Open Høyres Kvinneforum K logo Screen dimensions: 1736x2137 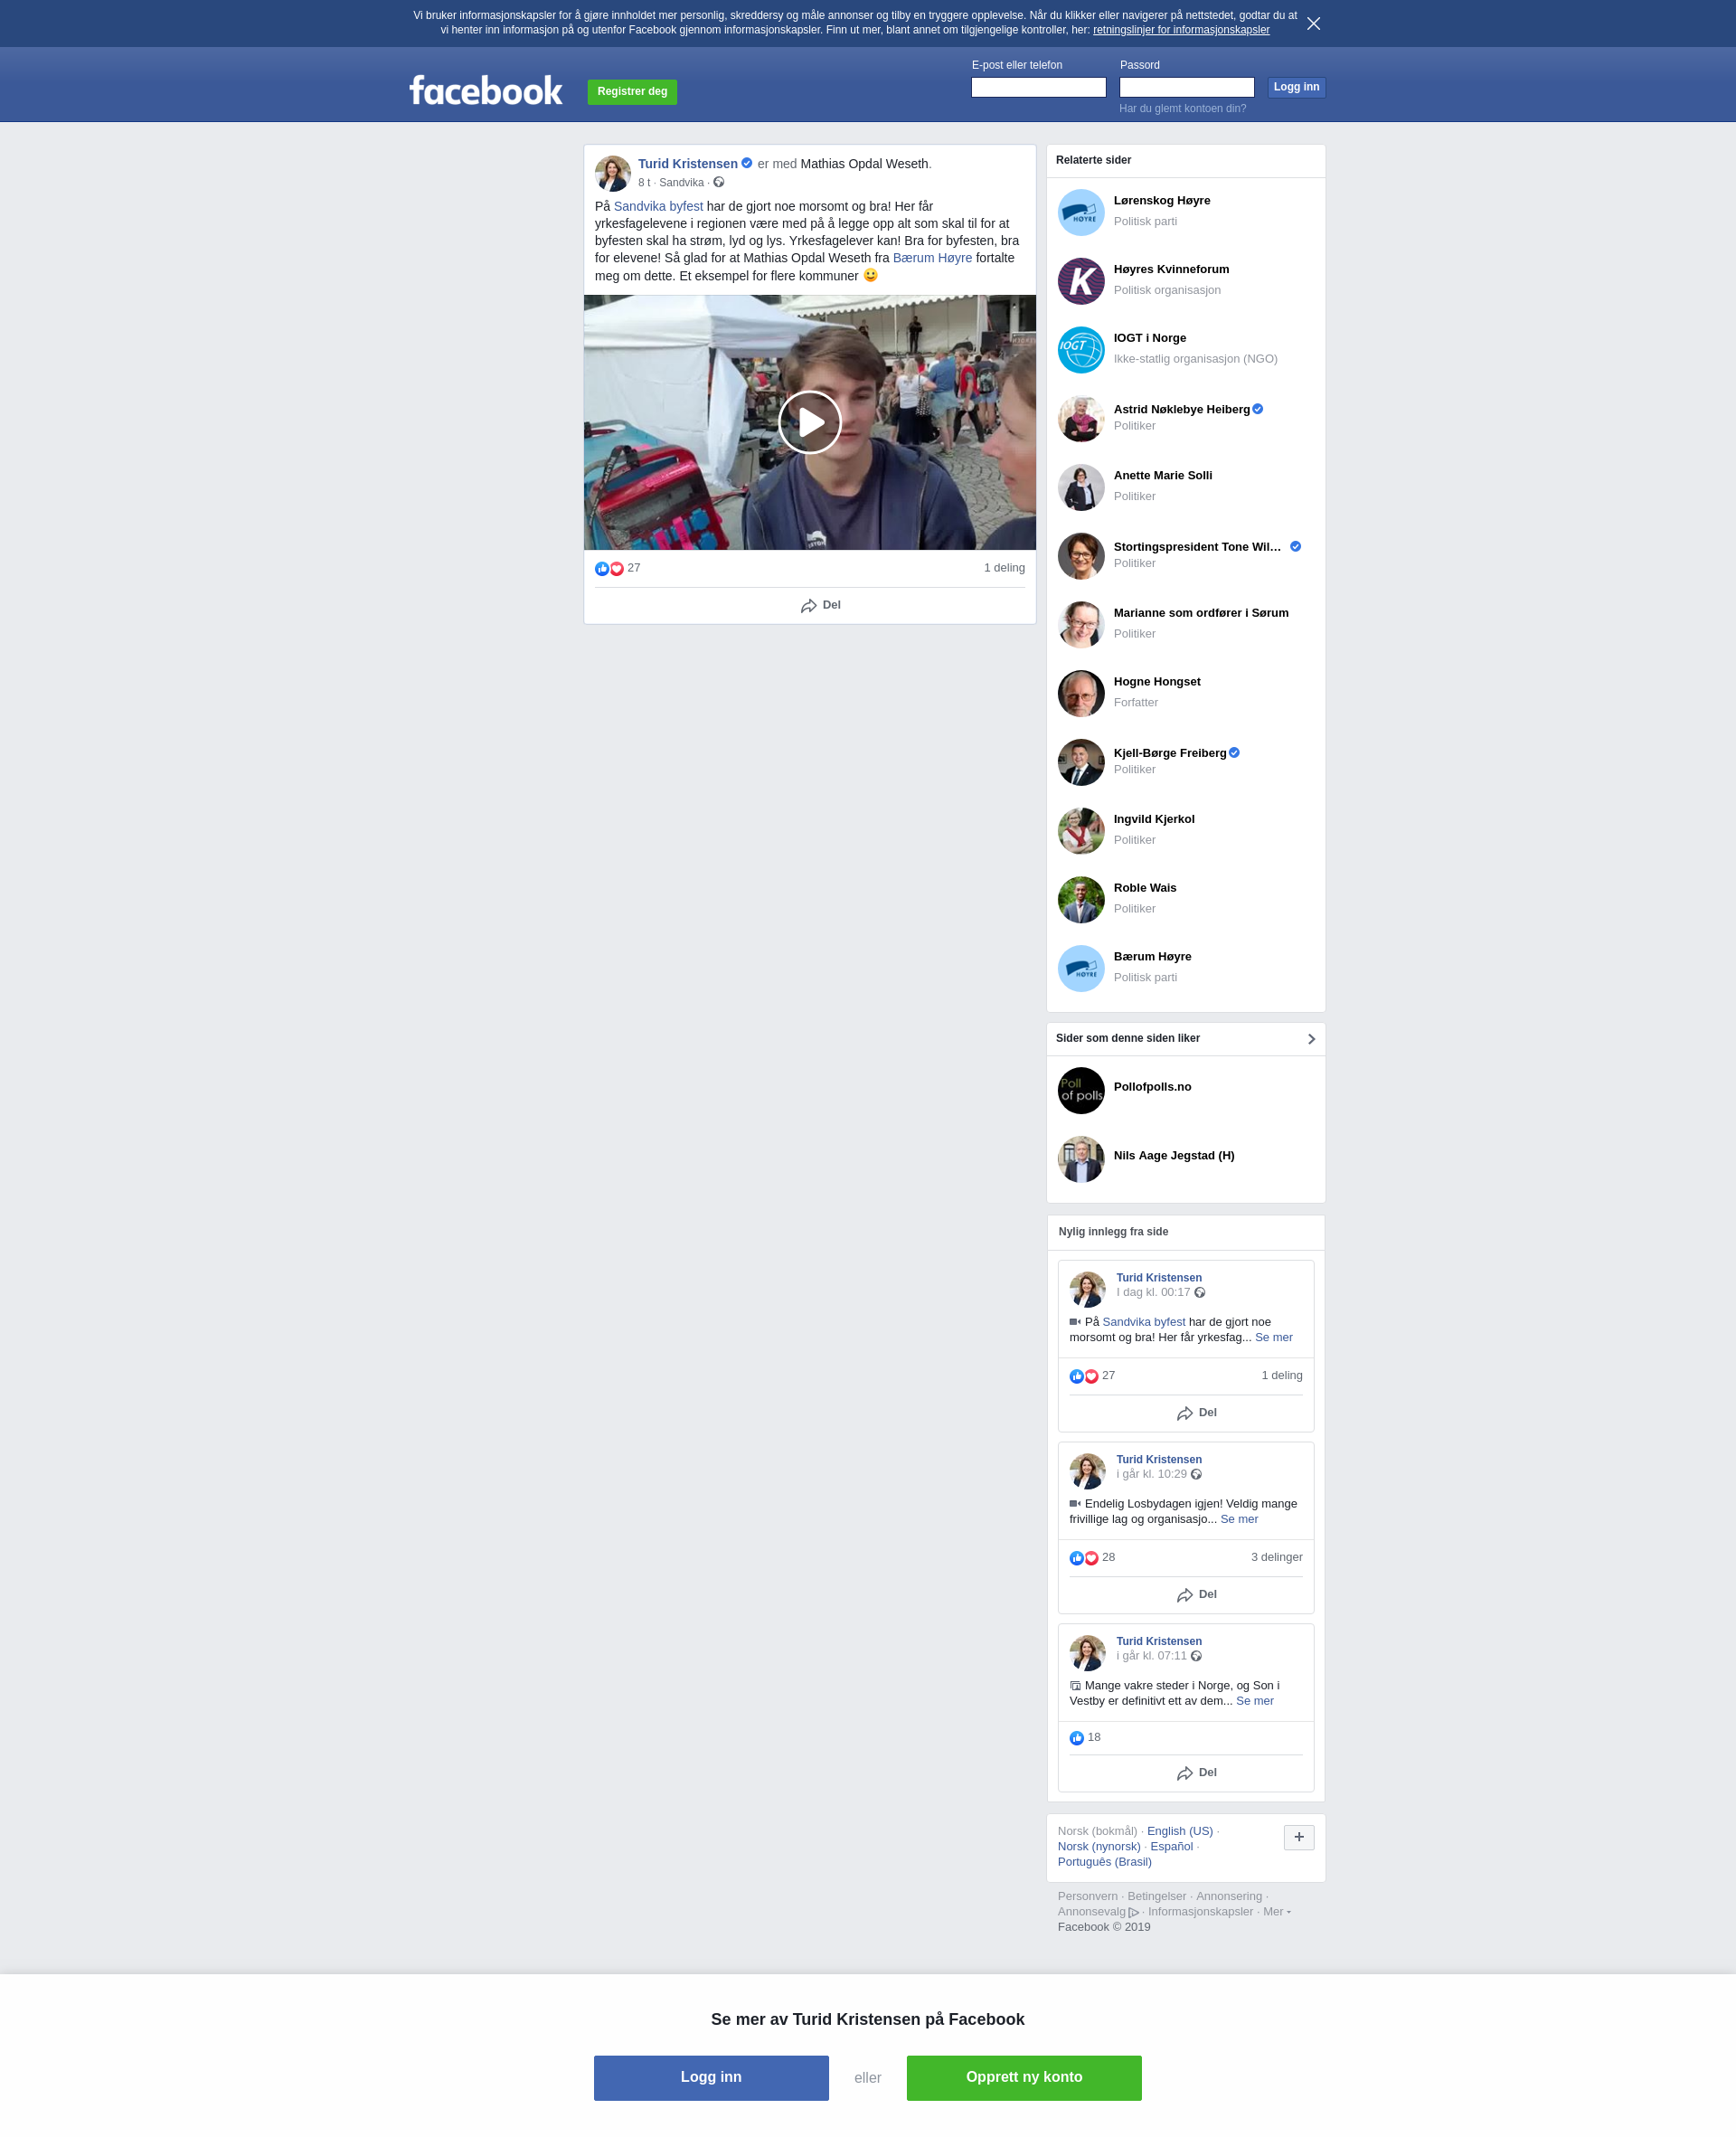1081,281
